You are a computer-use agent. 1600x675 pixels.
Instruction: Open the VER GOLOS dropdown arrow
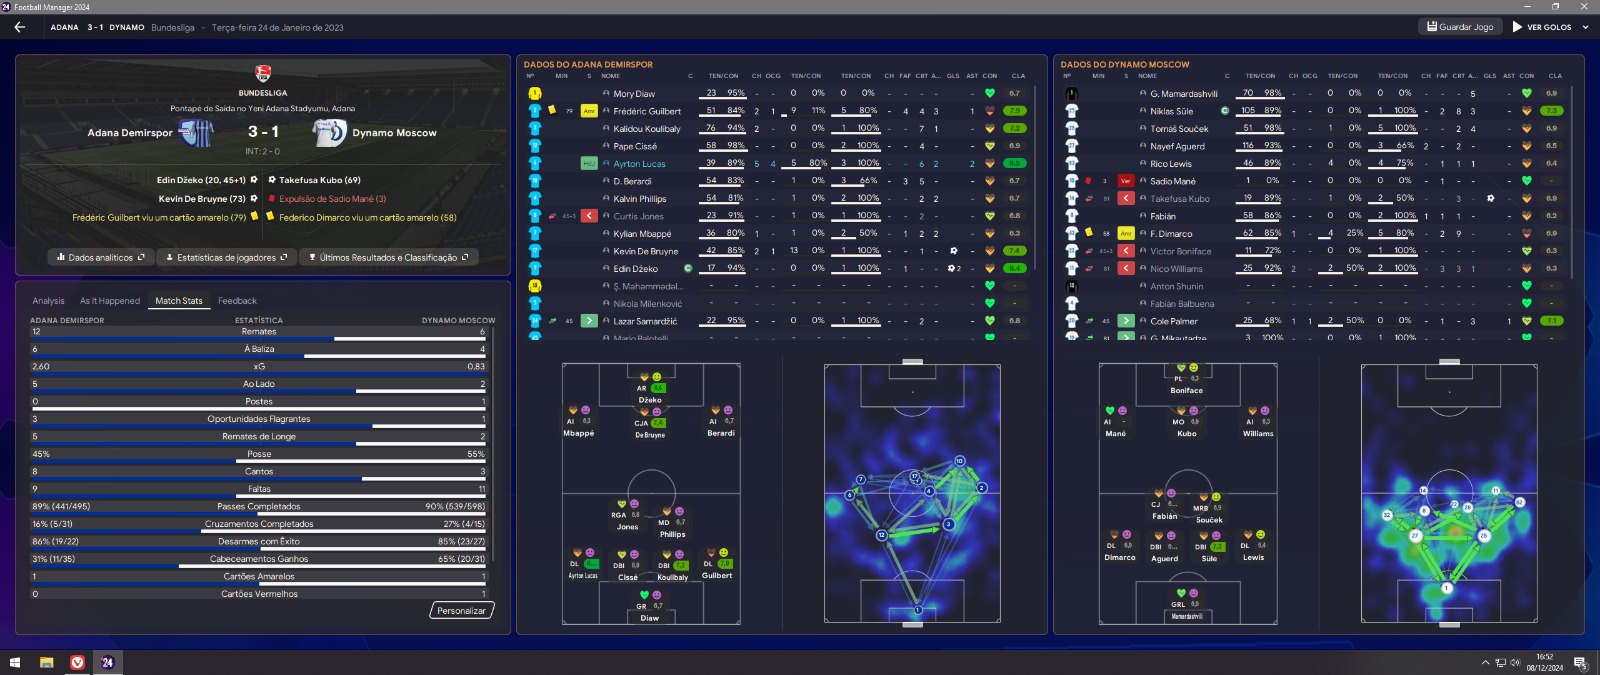click(1585, 27)
